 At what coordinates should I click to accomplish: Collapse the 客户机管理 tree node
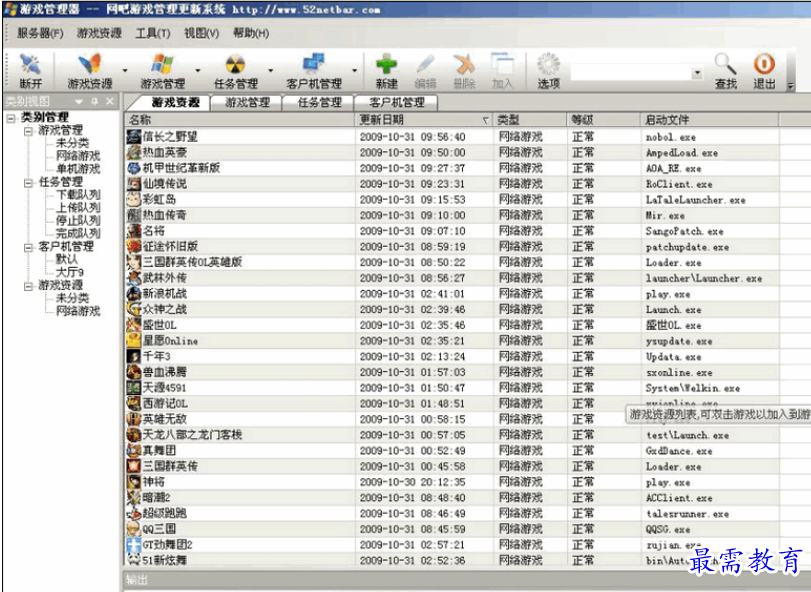(28, 247)
